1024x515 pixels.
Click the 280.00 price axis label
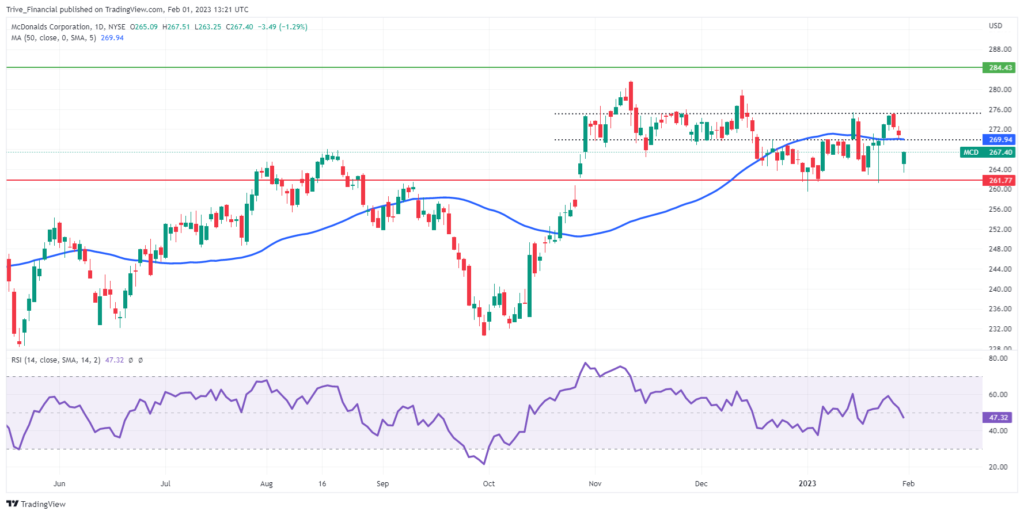[x=1001, y=89]
